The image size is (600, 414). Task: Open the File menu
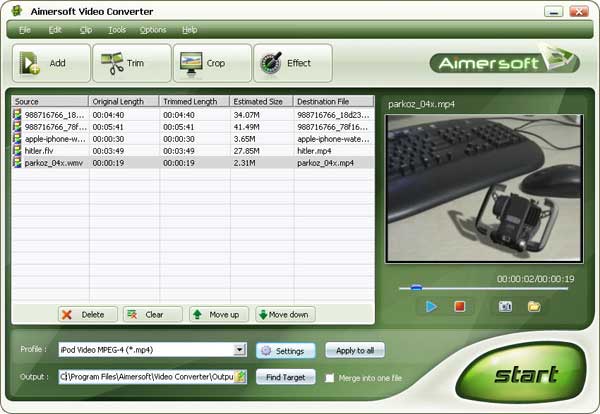25,30
